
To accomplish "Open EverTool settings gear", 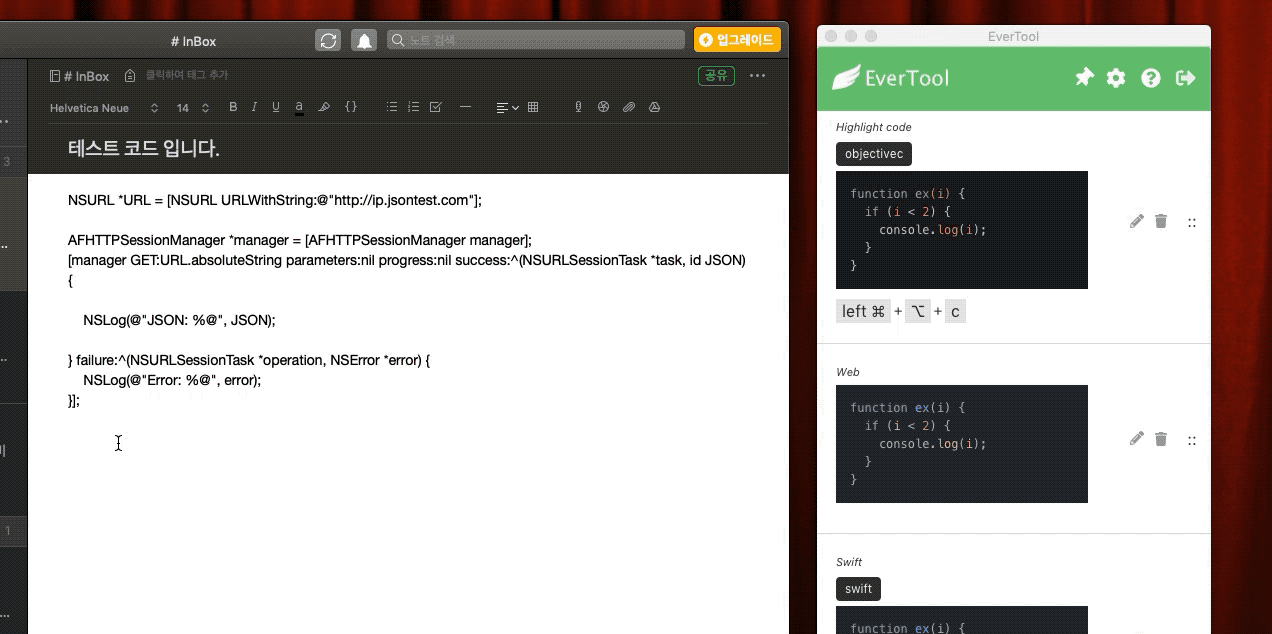I will coord(1116,78).
